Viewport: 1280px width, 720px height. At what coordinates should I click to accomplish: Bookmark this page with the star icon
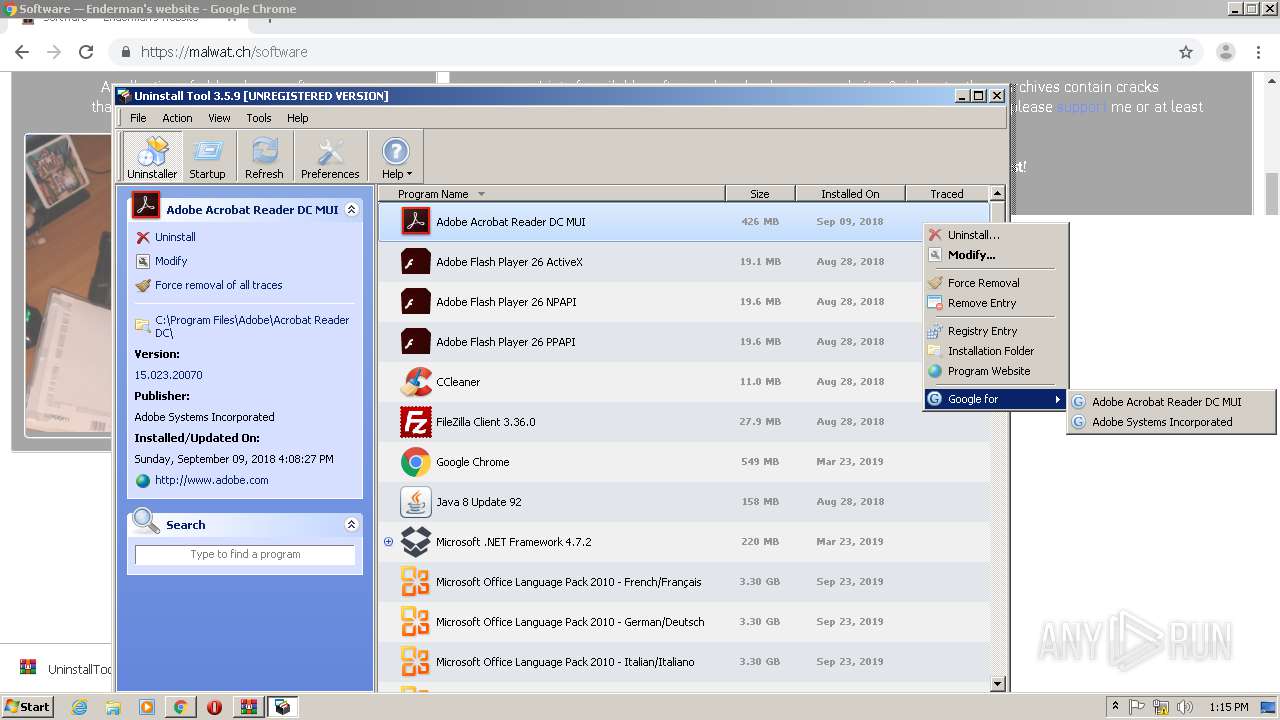[1186, 52]
